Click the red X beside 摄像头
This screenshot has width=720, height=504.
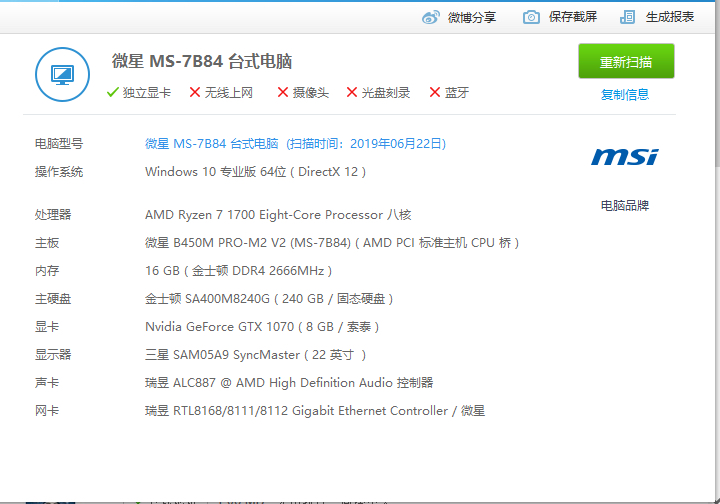click(x=283, y=92)
